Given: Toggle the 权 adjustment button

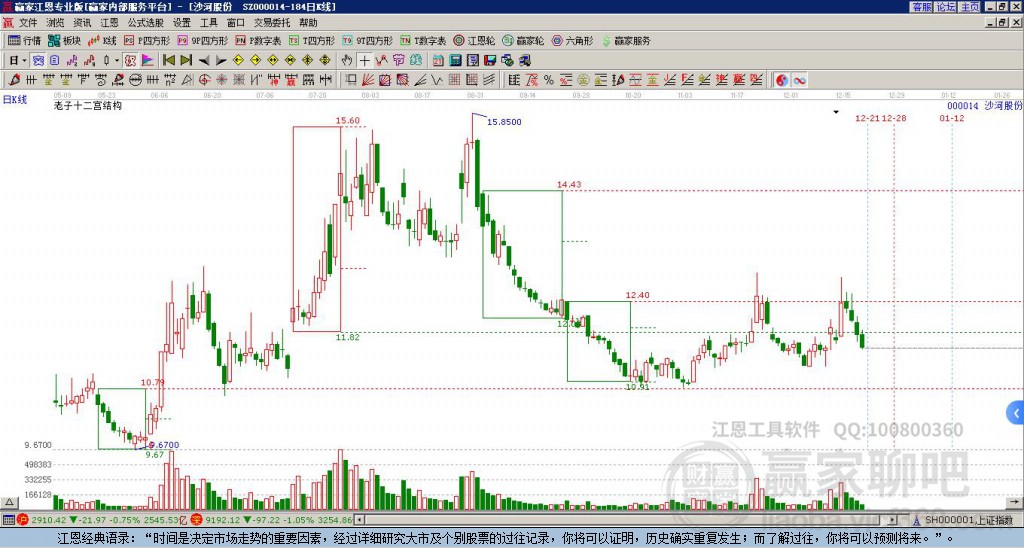Looking at the screenshot, I should [130, 61].
